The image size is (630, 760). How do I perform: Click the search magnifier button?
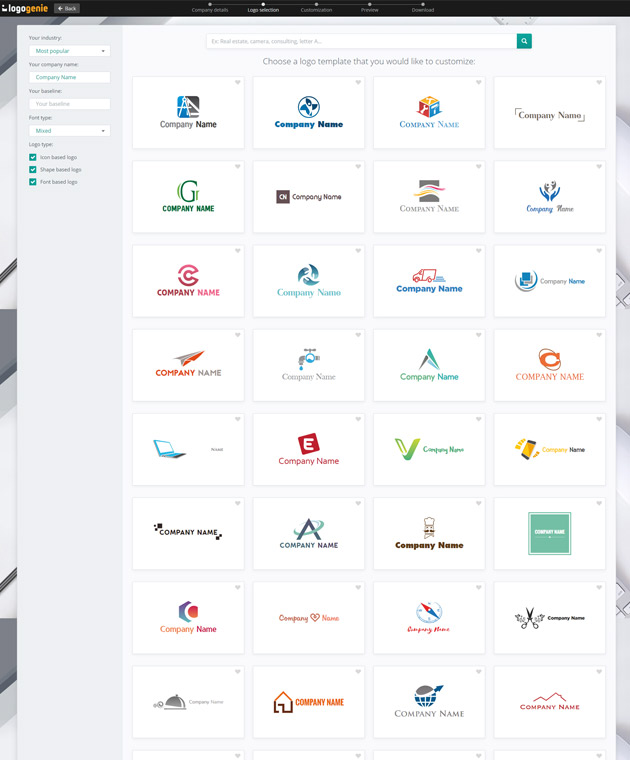(x=524, y=41)
